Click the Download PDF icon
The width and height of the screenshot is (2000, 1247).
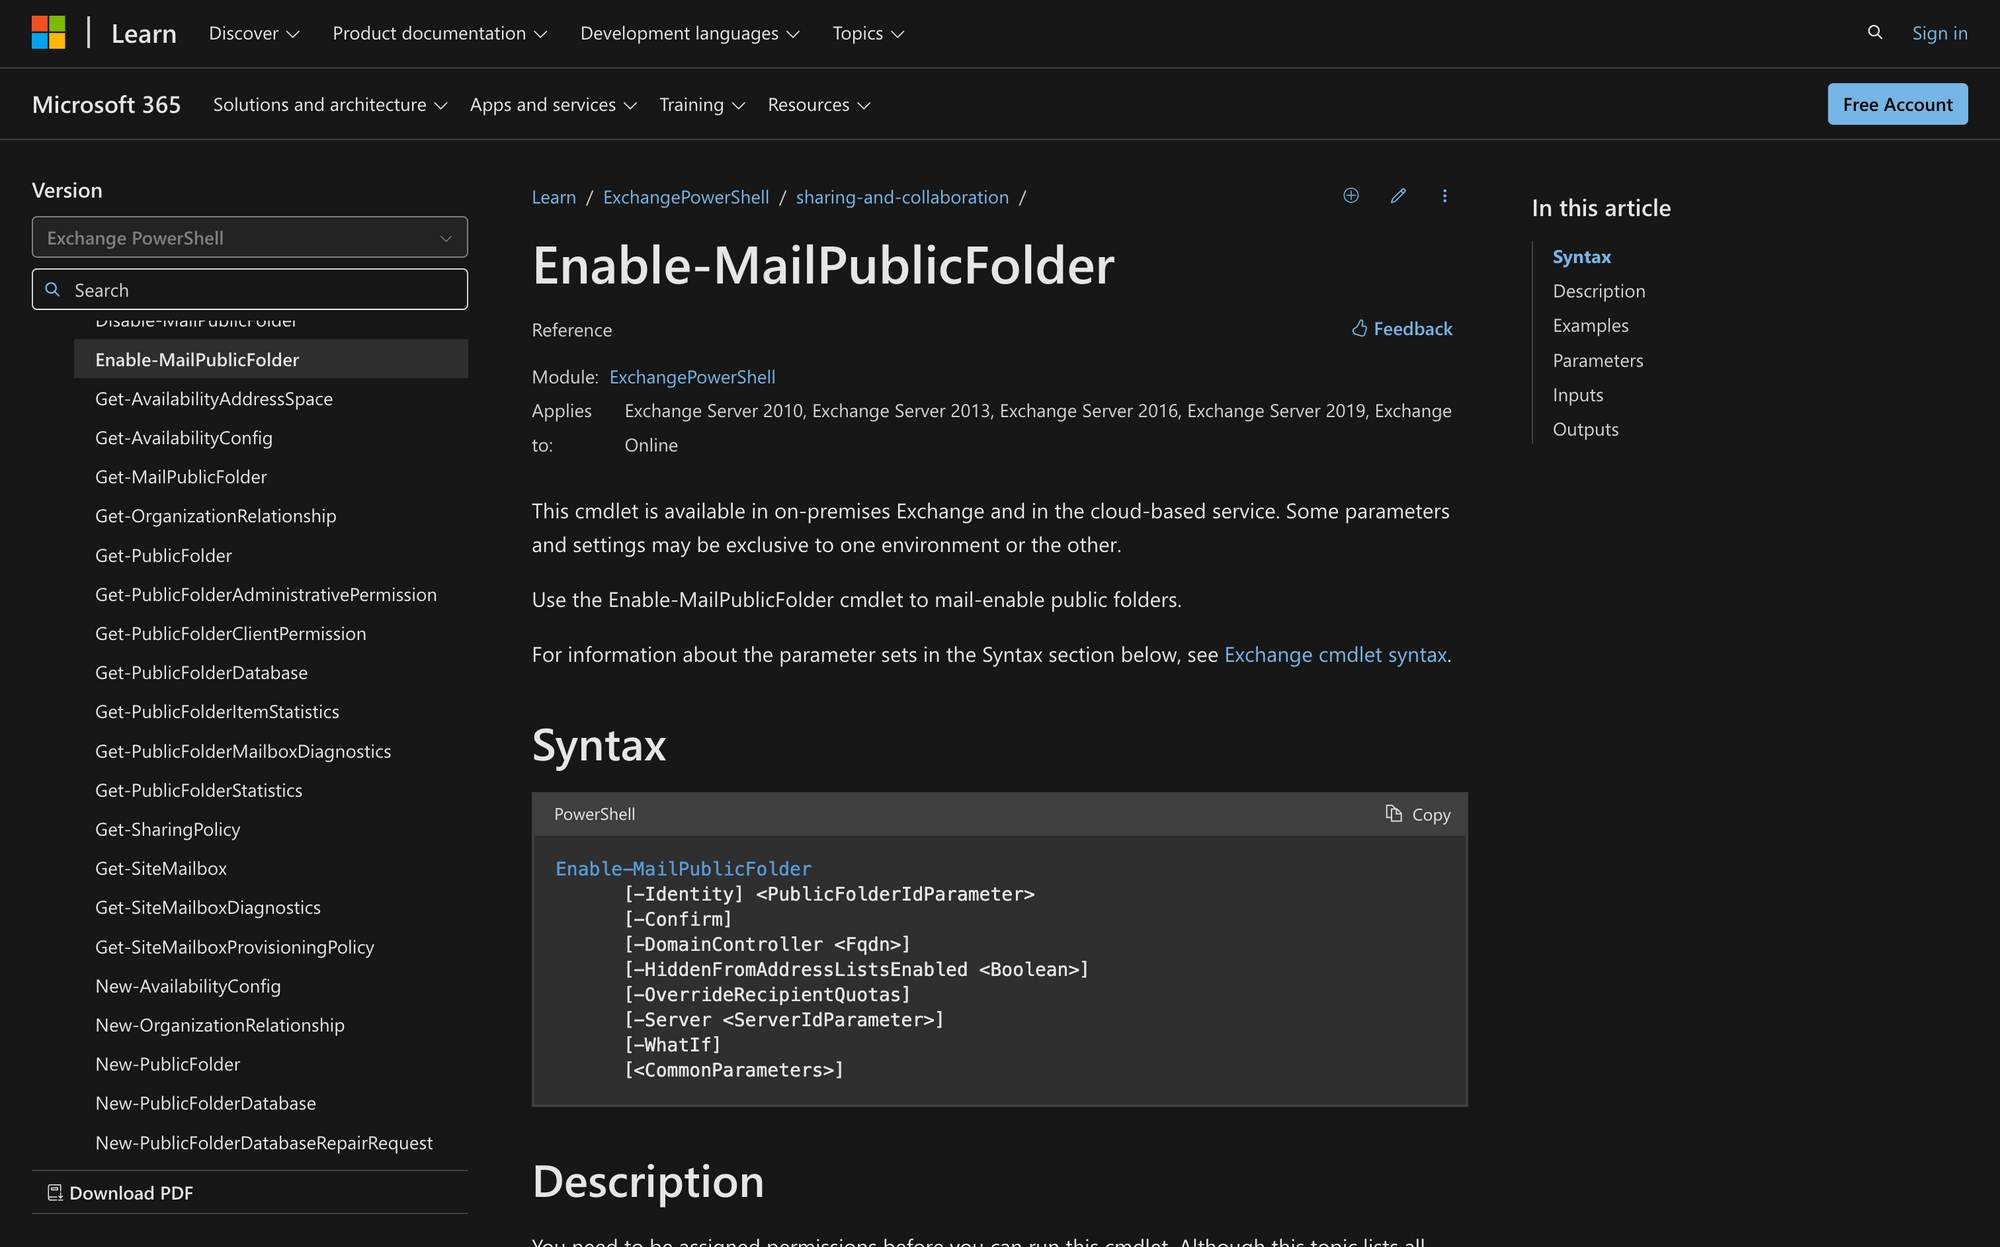(55, 1191)
